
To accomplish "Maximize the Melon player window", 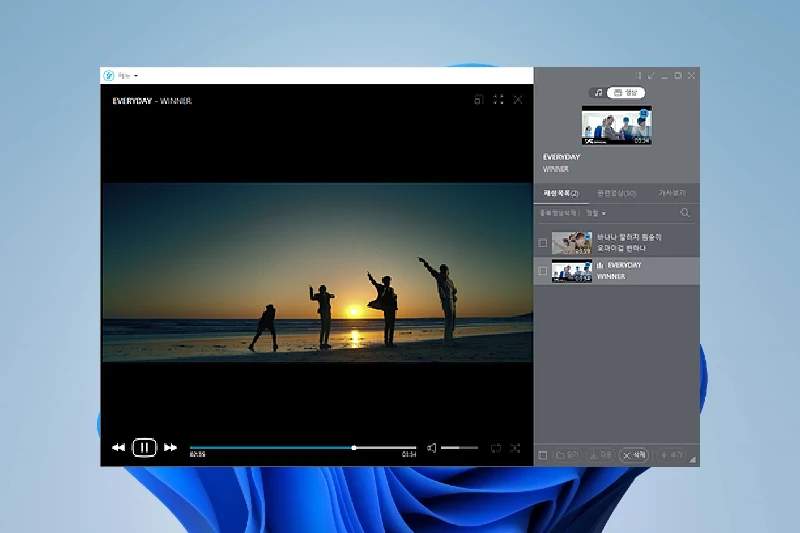I will click(678, 75).
